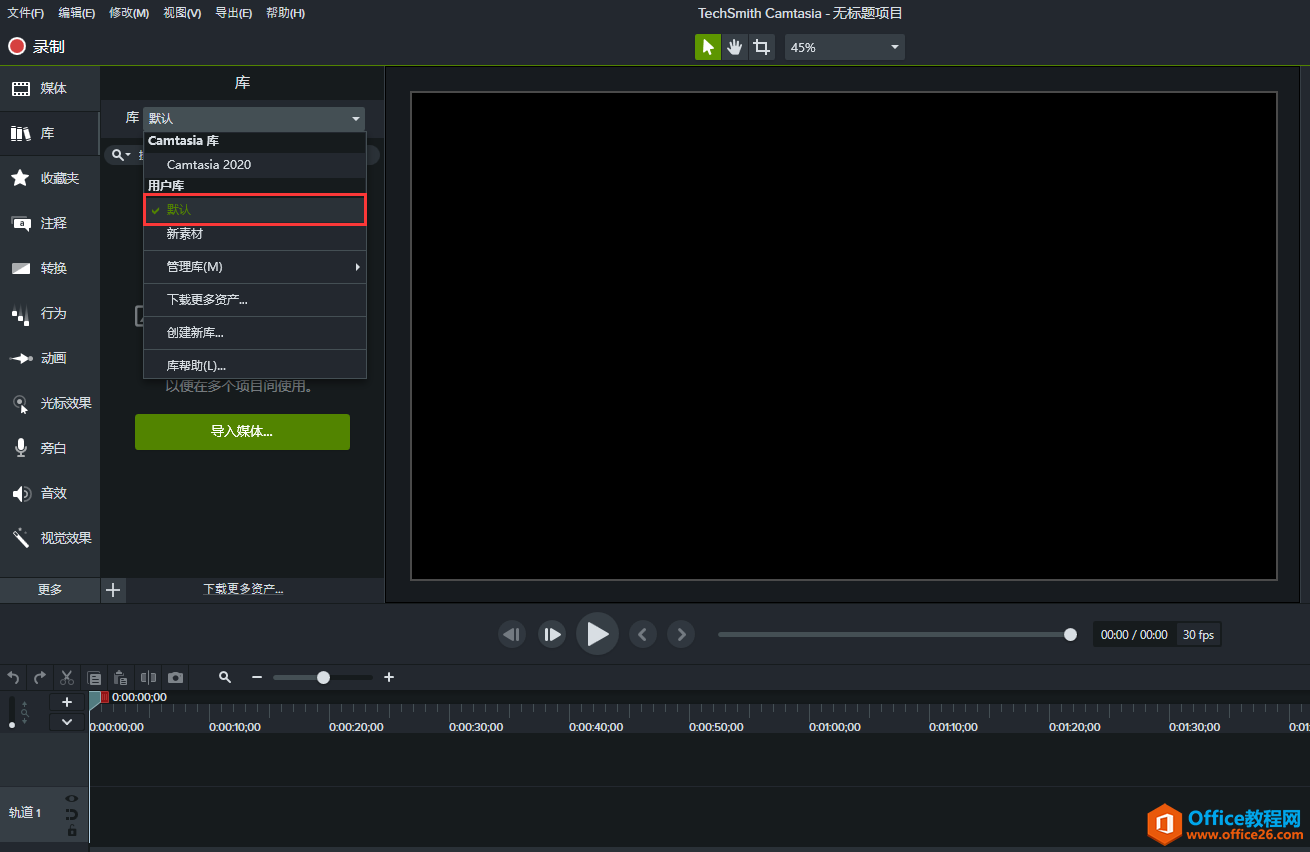
Task: Click the previous marker left-arrow button
Action: tap(643, 634)
